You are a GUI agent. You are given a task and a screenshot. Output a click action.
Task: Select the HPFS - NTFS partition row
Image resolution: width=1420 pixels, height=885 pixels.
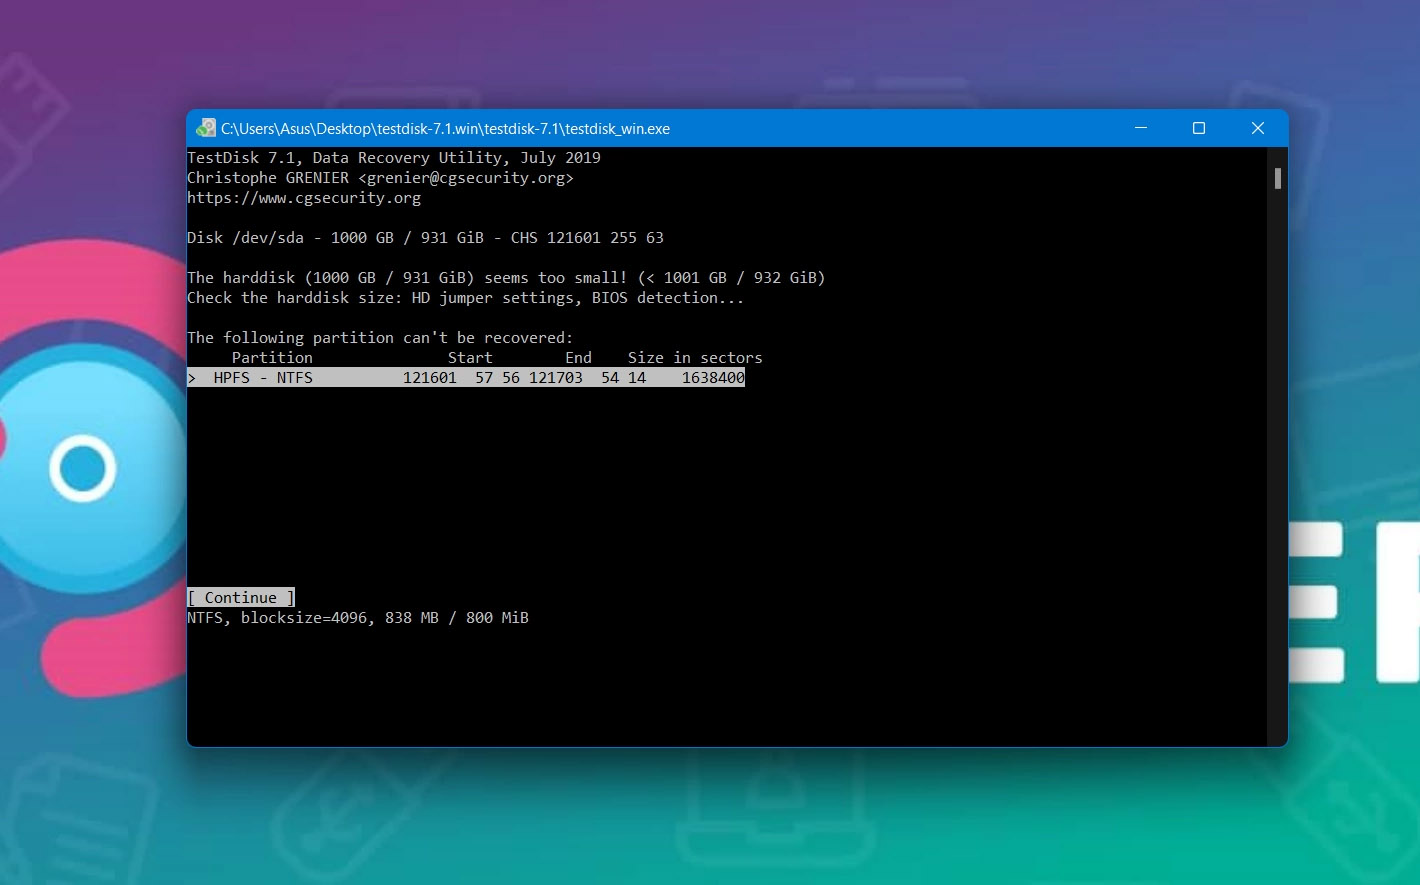(x=466, y=377)
